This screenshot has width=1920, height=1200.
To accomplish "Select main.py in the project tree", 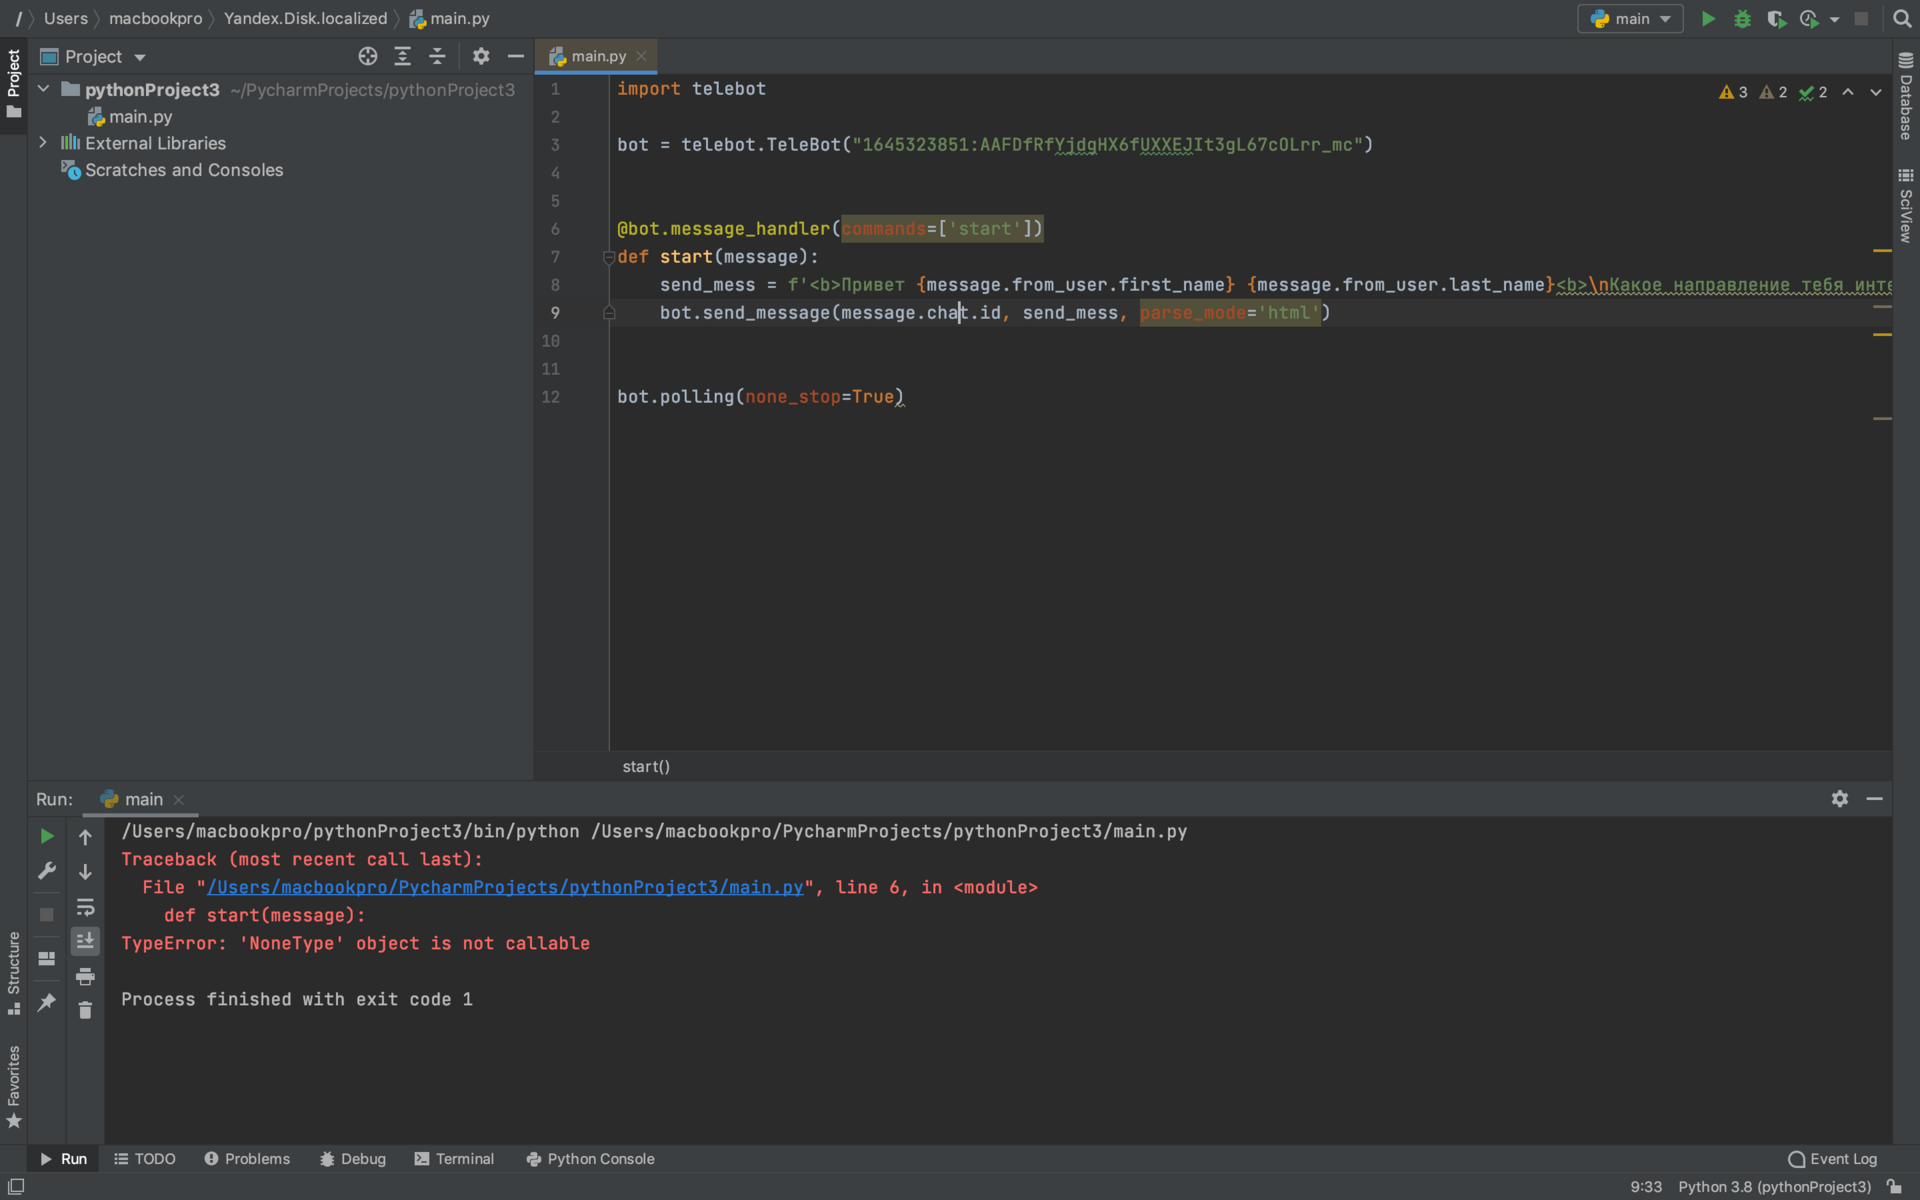I will (x=140, y=117).
